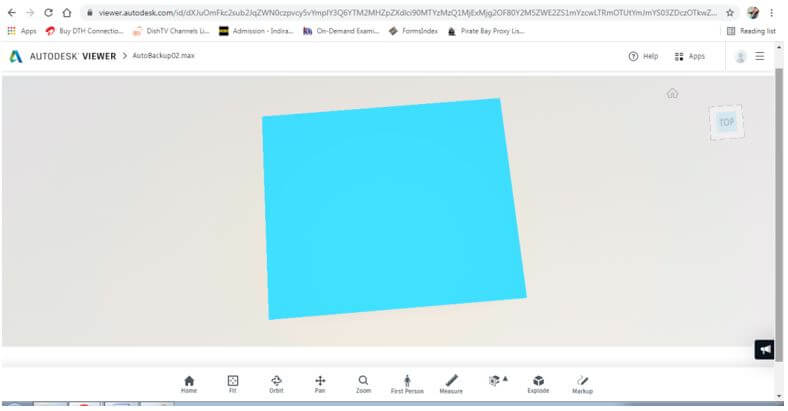Click the Explode tool
This screenshot has width=788, height=411.
(538, 384)
